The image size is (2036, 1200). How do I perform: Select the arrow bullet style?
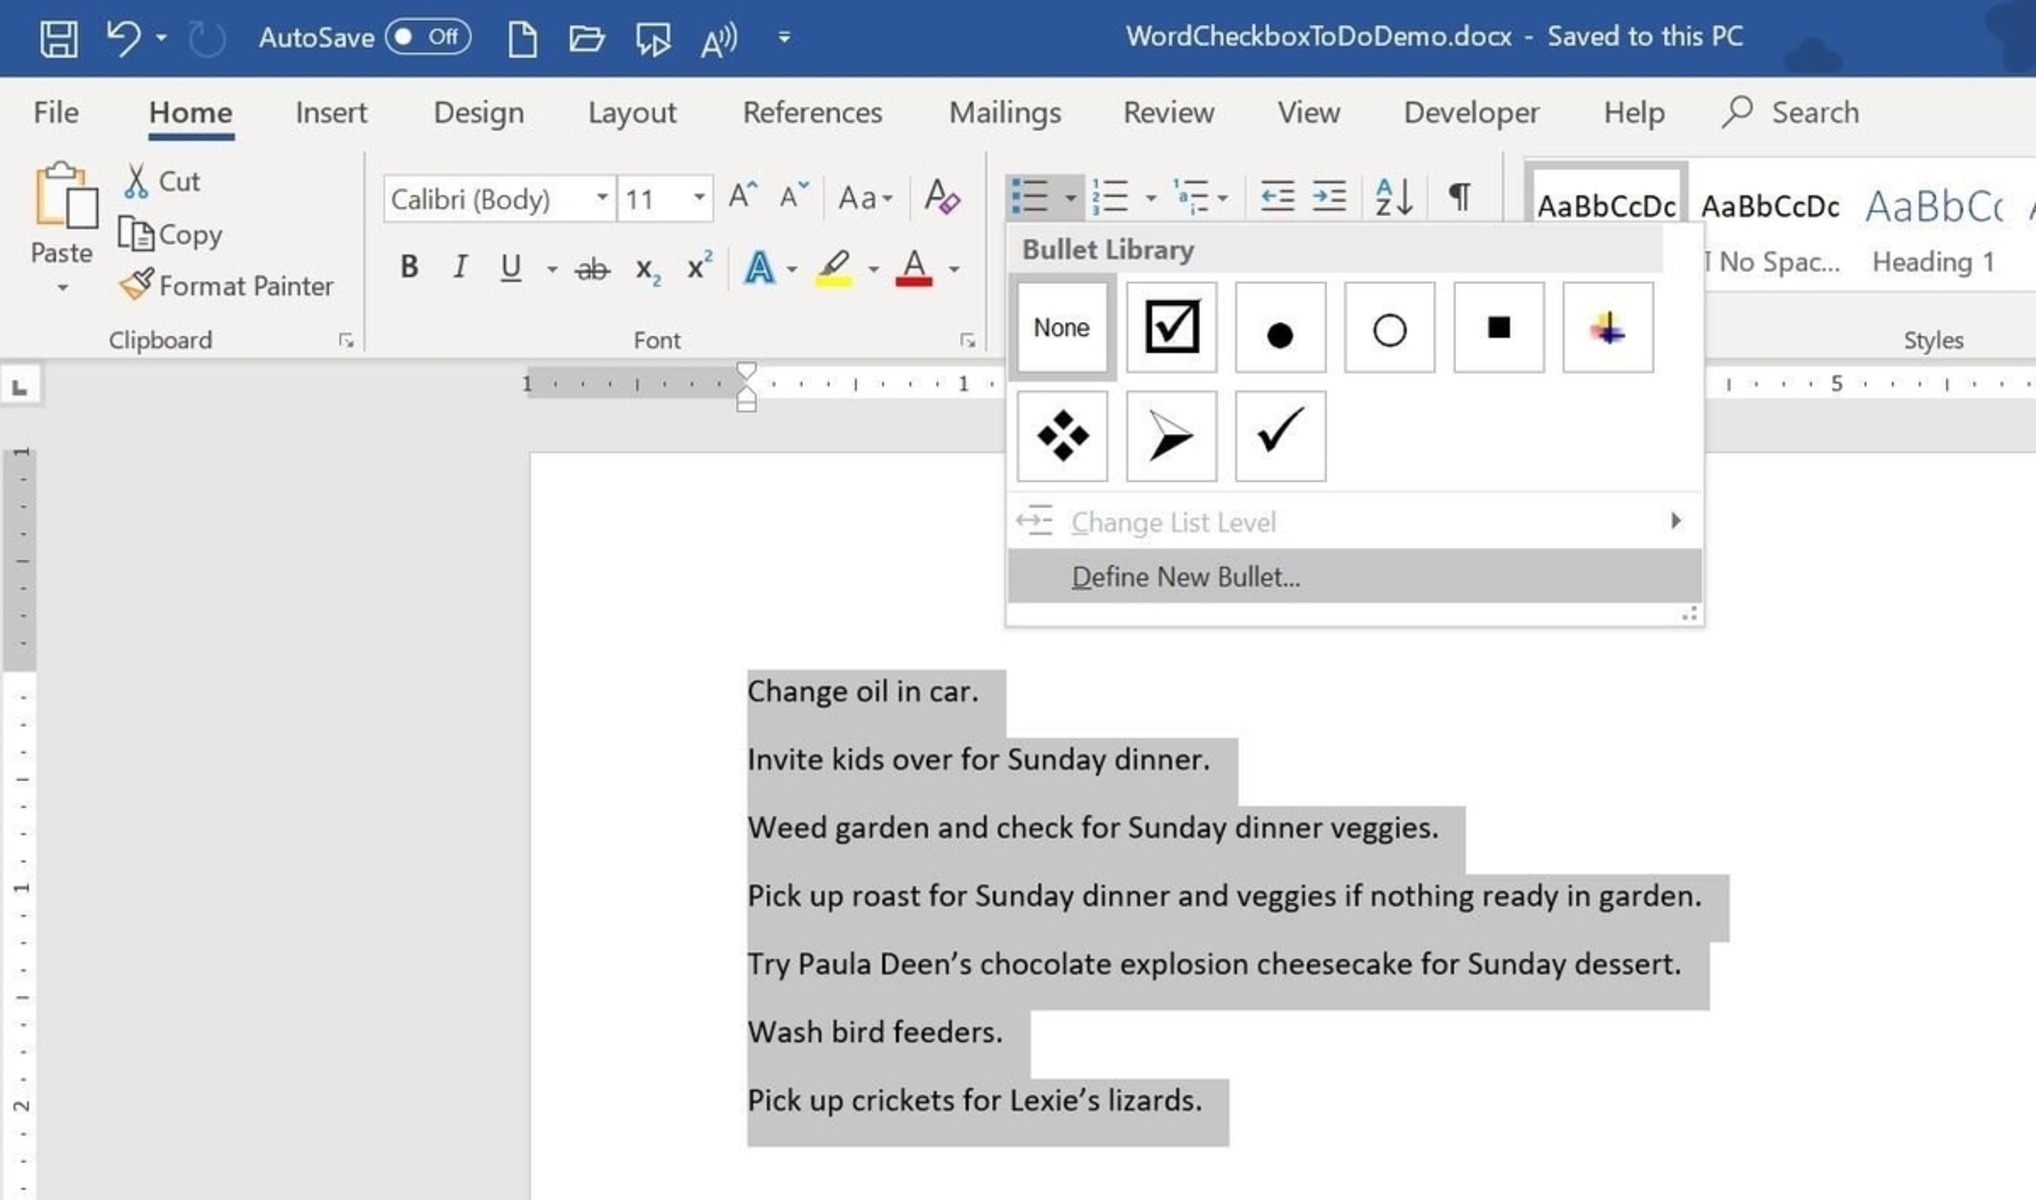tap(1169, 436)
